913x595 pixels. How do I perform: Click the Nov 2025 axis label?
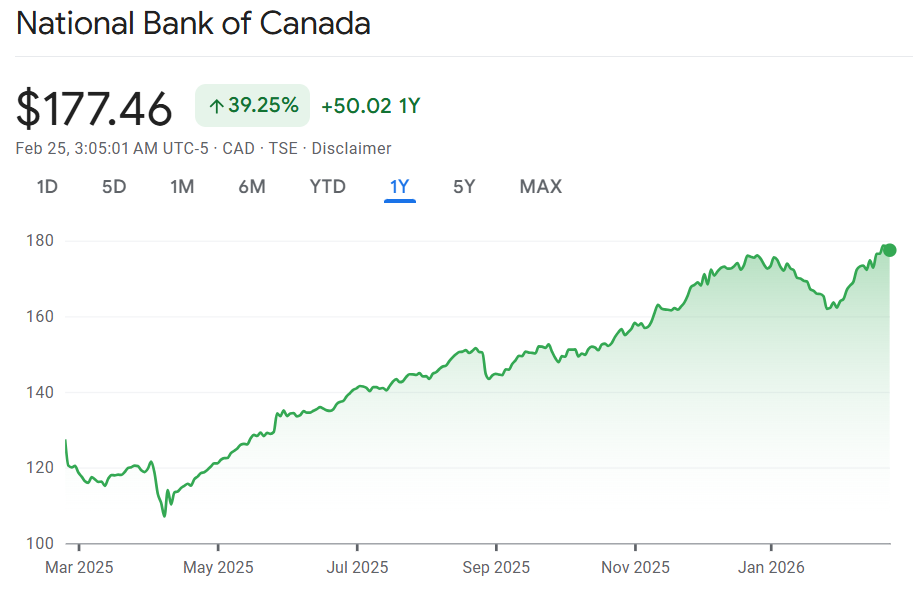[634, 567]
